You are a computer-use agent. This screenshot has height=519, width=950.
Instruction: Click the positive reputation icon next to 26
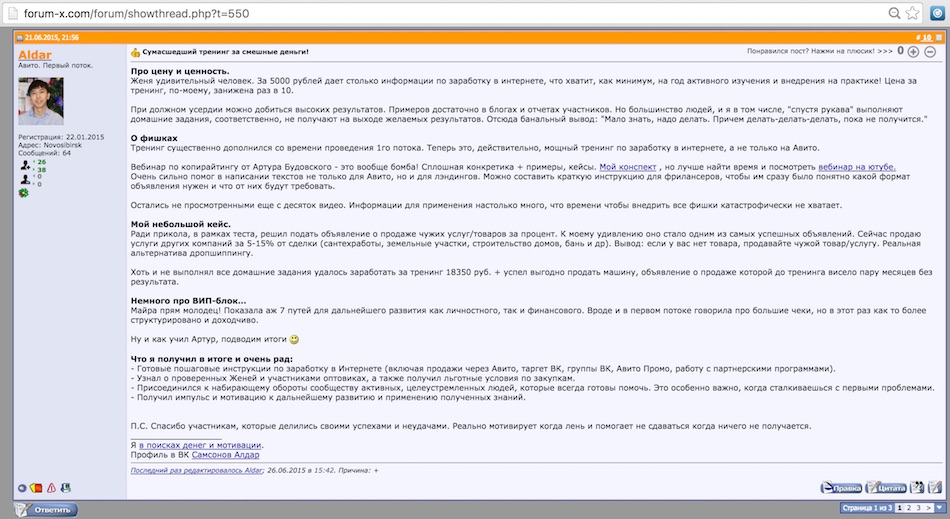click(x=25, y=165)
